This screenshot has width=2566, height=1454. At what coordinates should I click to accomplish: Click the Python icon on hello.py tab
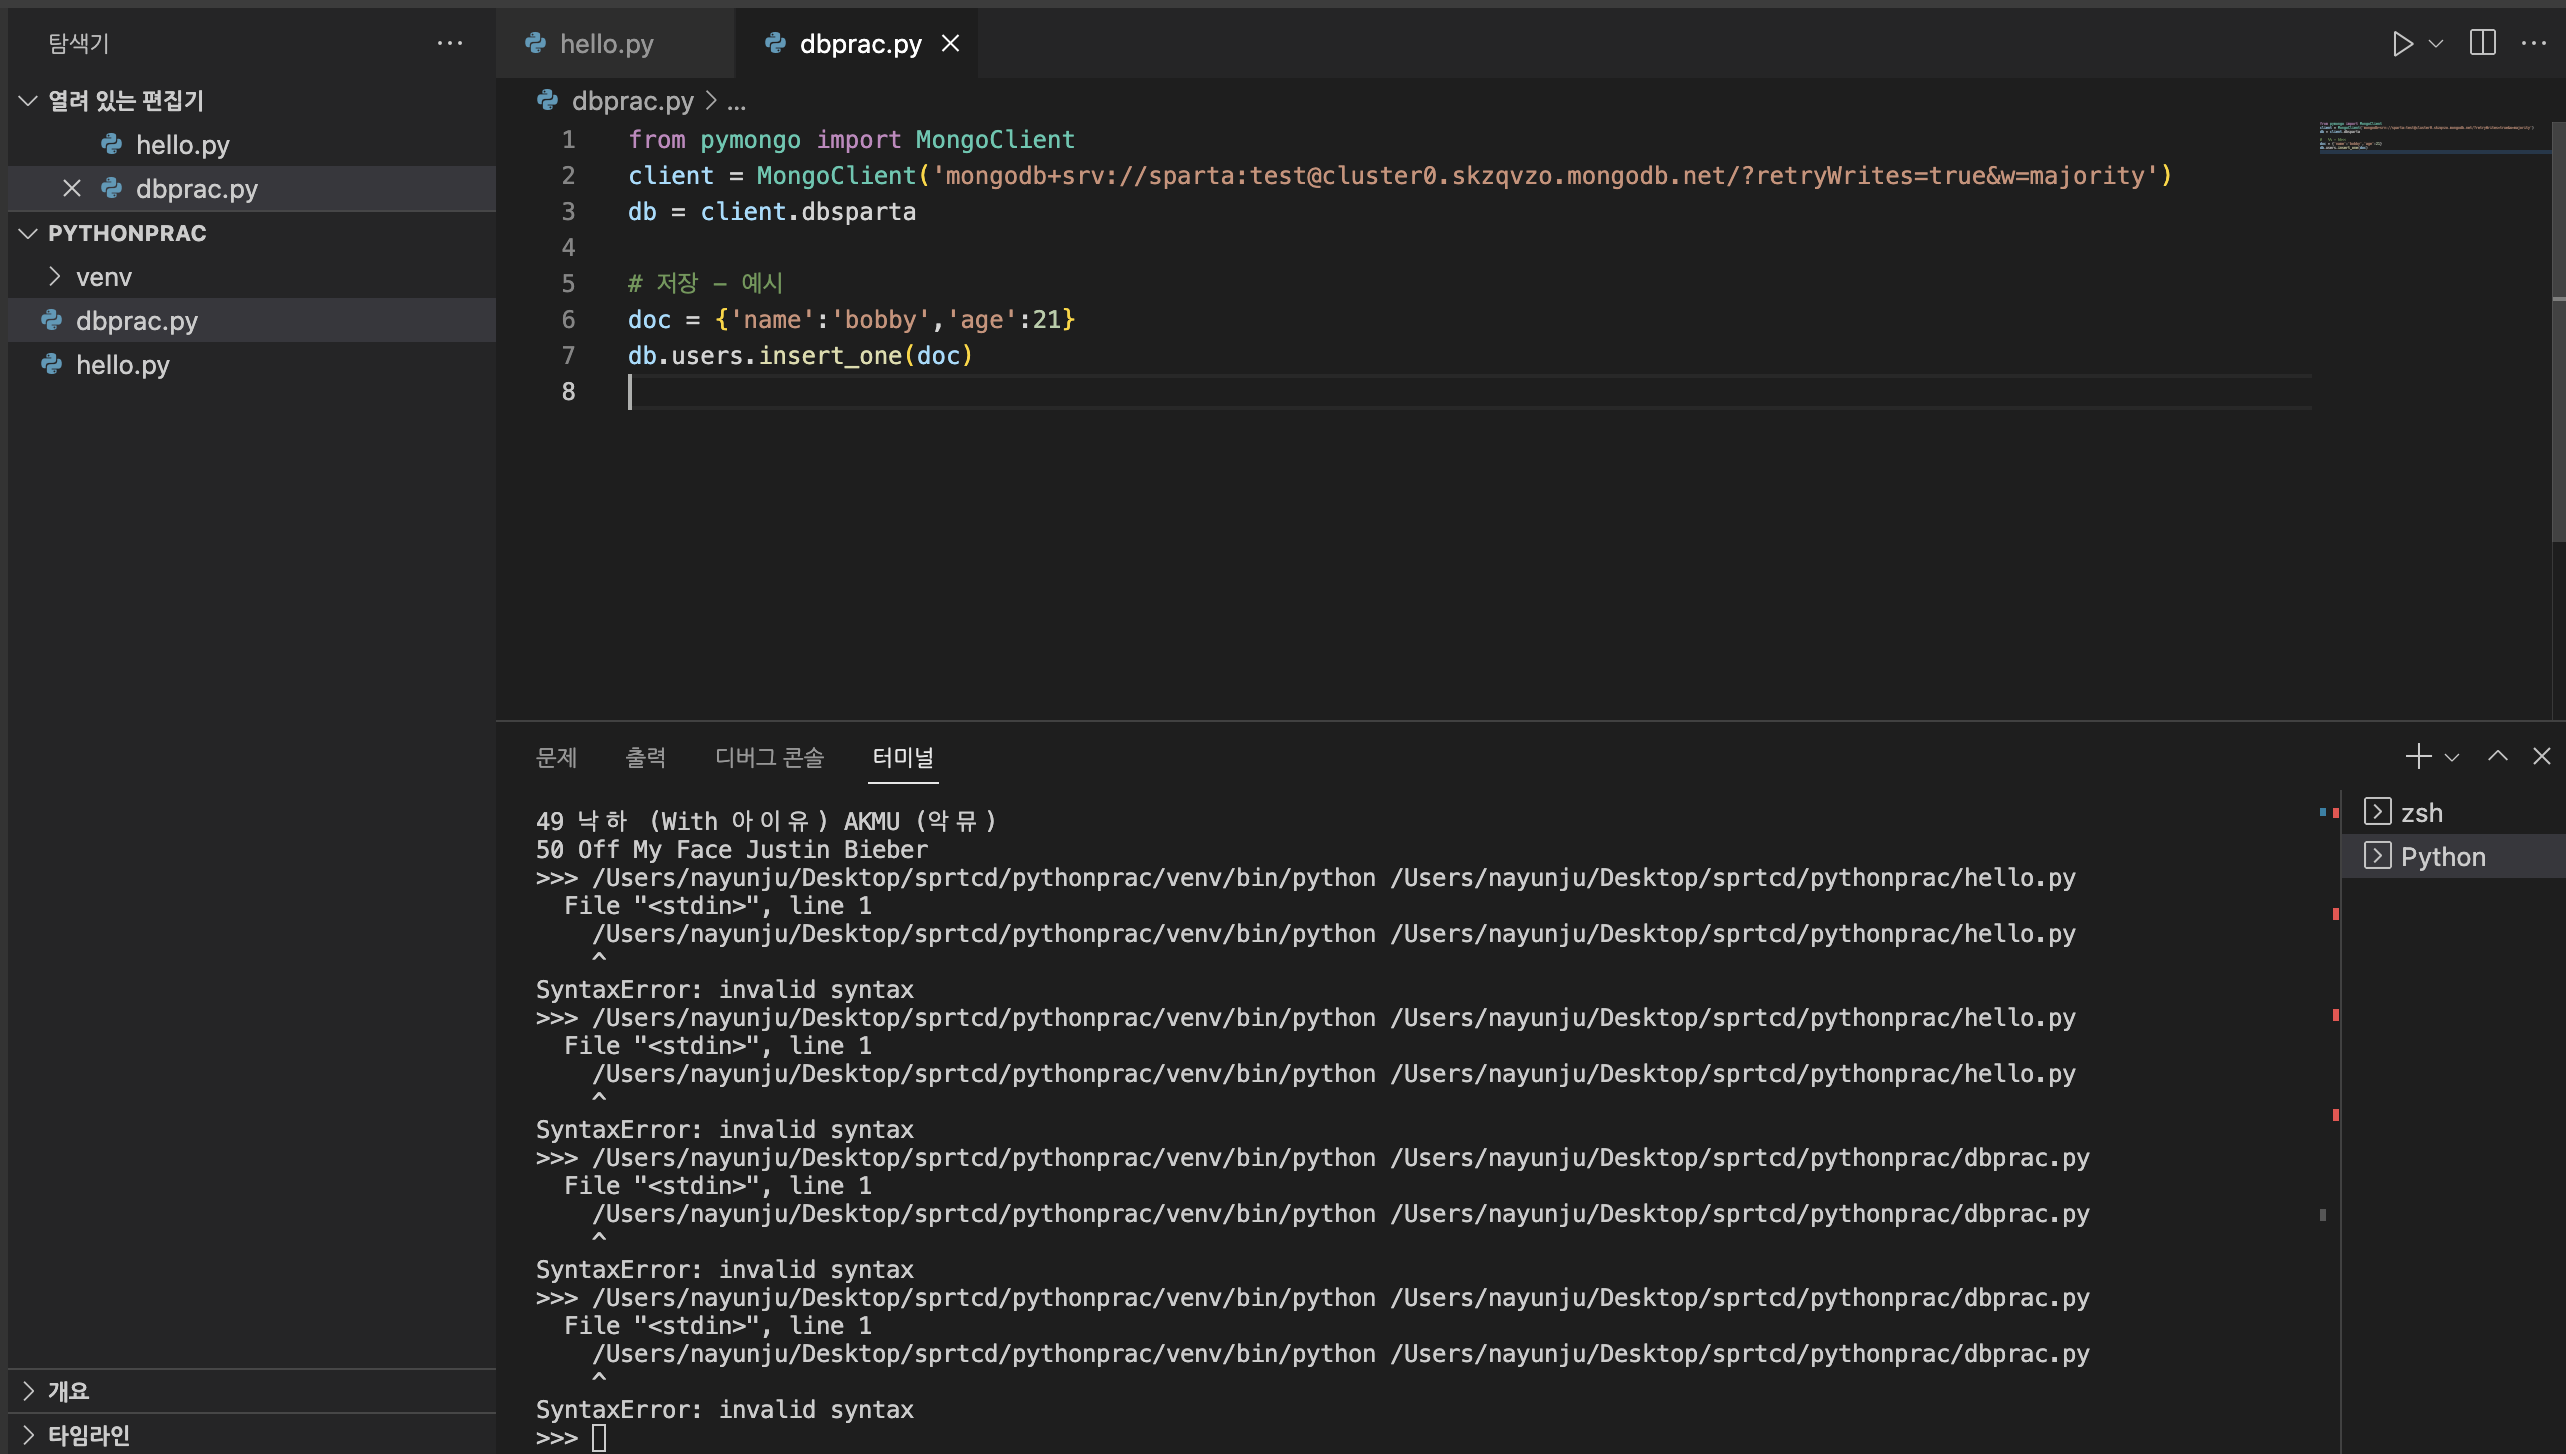(536, 43)
